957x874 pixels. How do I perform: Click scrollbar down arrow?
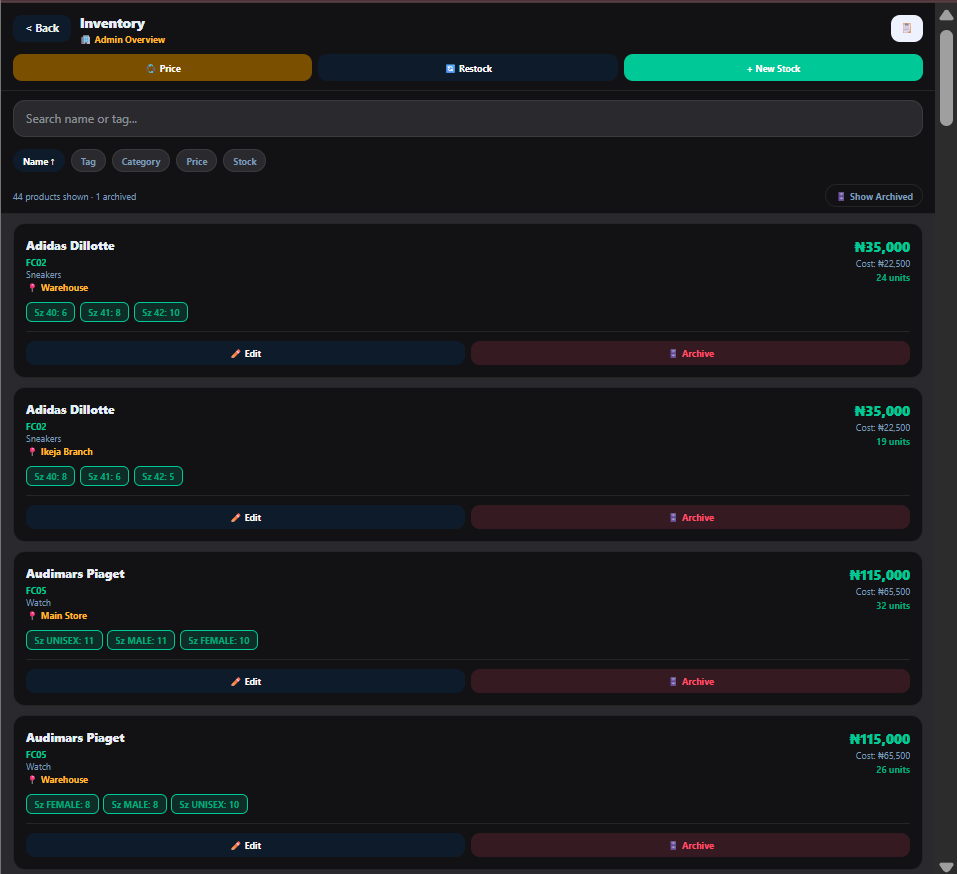click(x=946, y=867)
